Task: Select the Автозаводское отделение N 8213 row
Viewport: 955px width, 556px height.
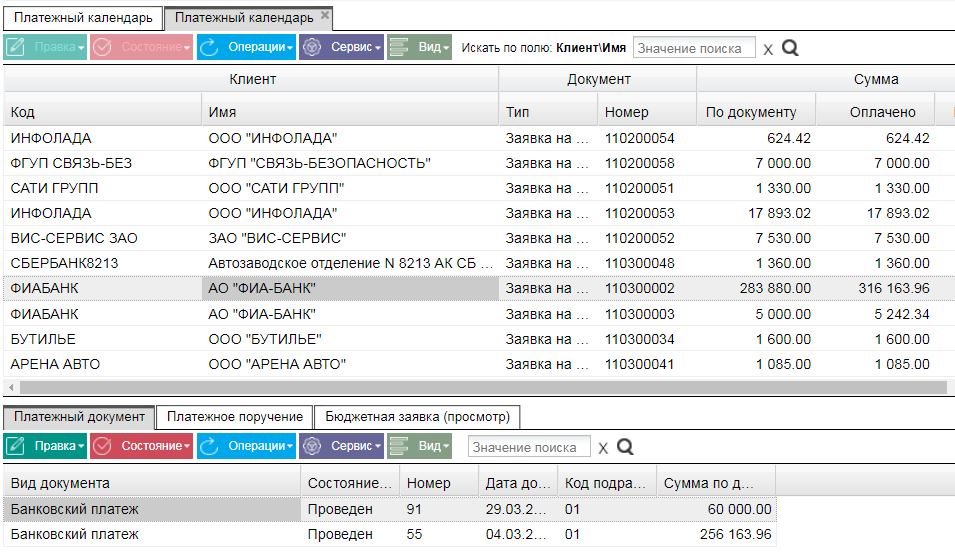Action: (478, 263)
